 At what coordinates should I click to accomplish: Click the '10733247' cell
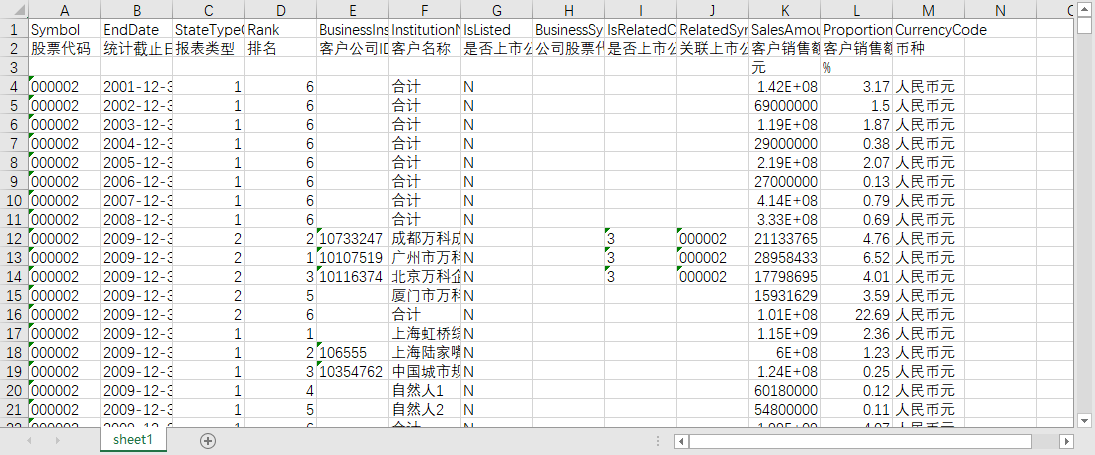pyautogui.click(x=353, y=237)
